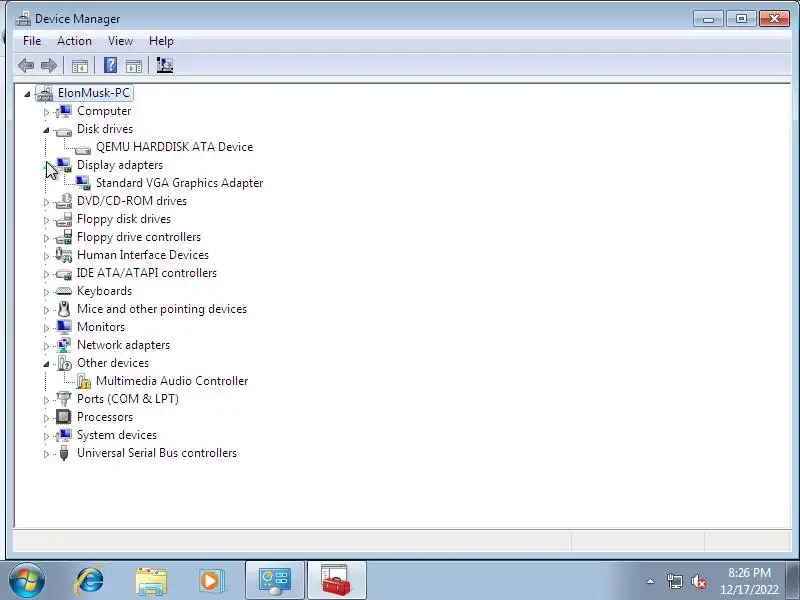Screen dimensions: 800x600
Task: Select the ElonMusk-PC label
Action: (x=93, y=93)
